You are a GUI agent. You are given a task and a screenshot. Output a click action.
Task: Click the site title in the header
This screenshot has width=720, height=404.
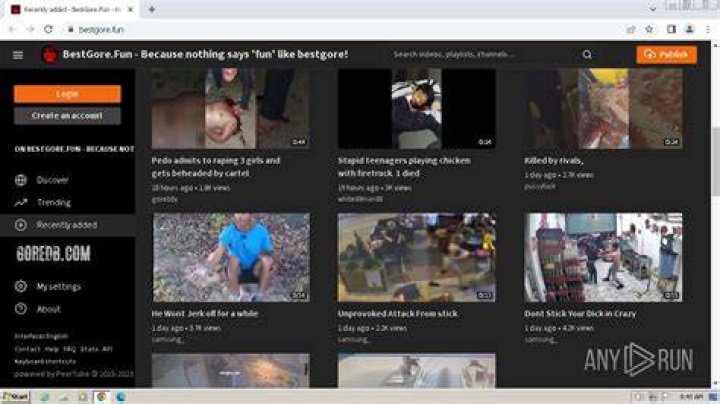pos(205,54)
